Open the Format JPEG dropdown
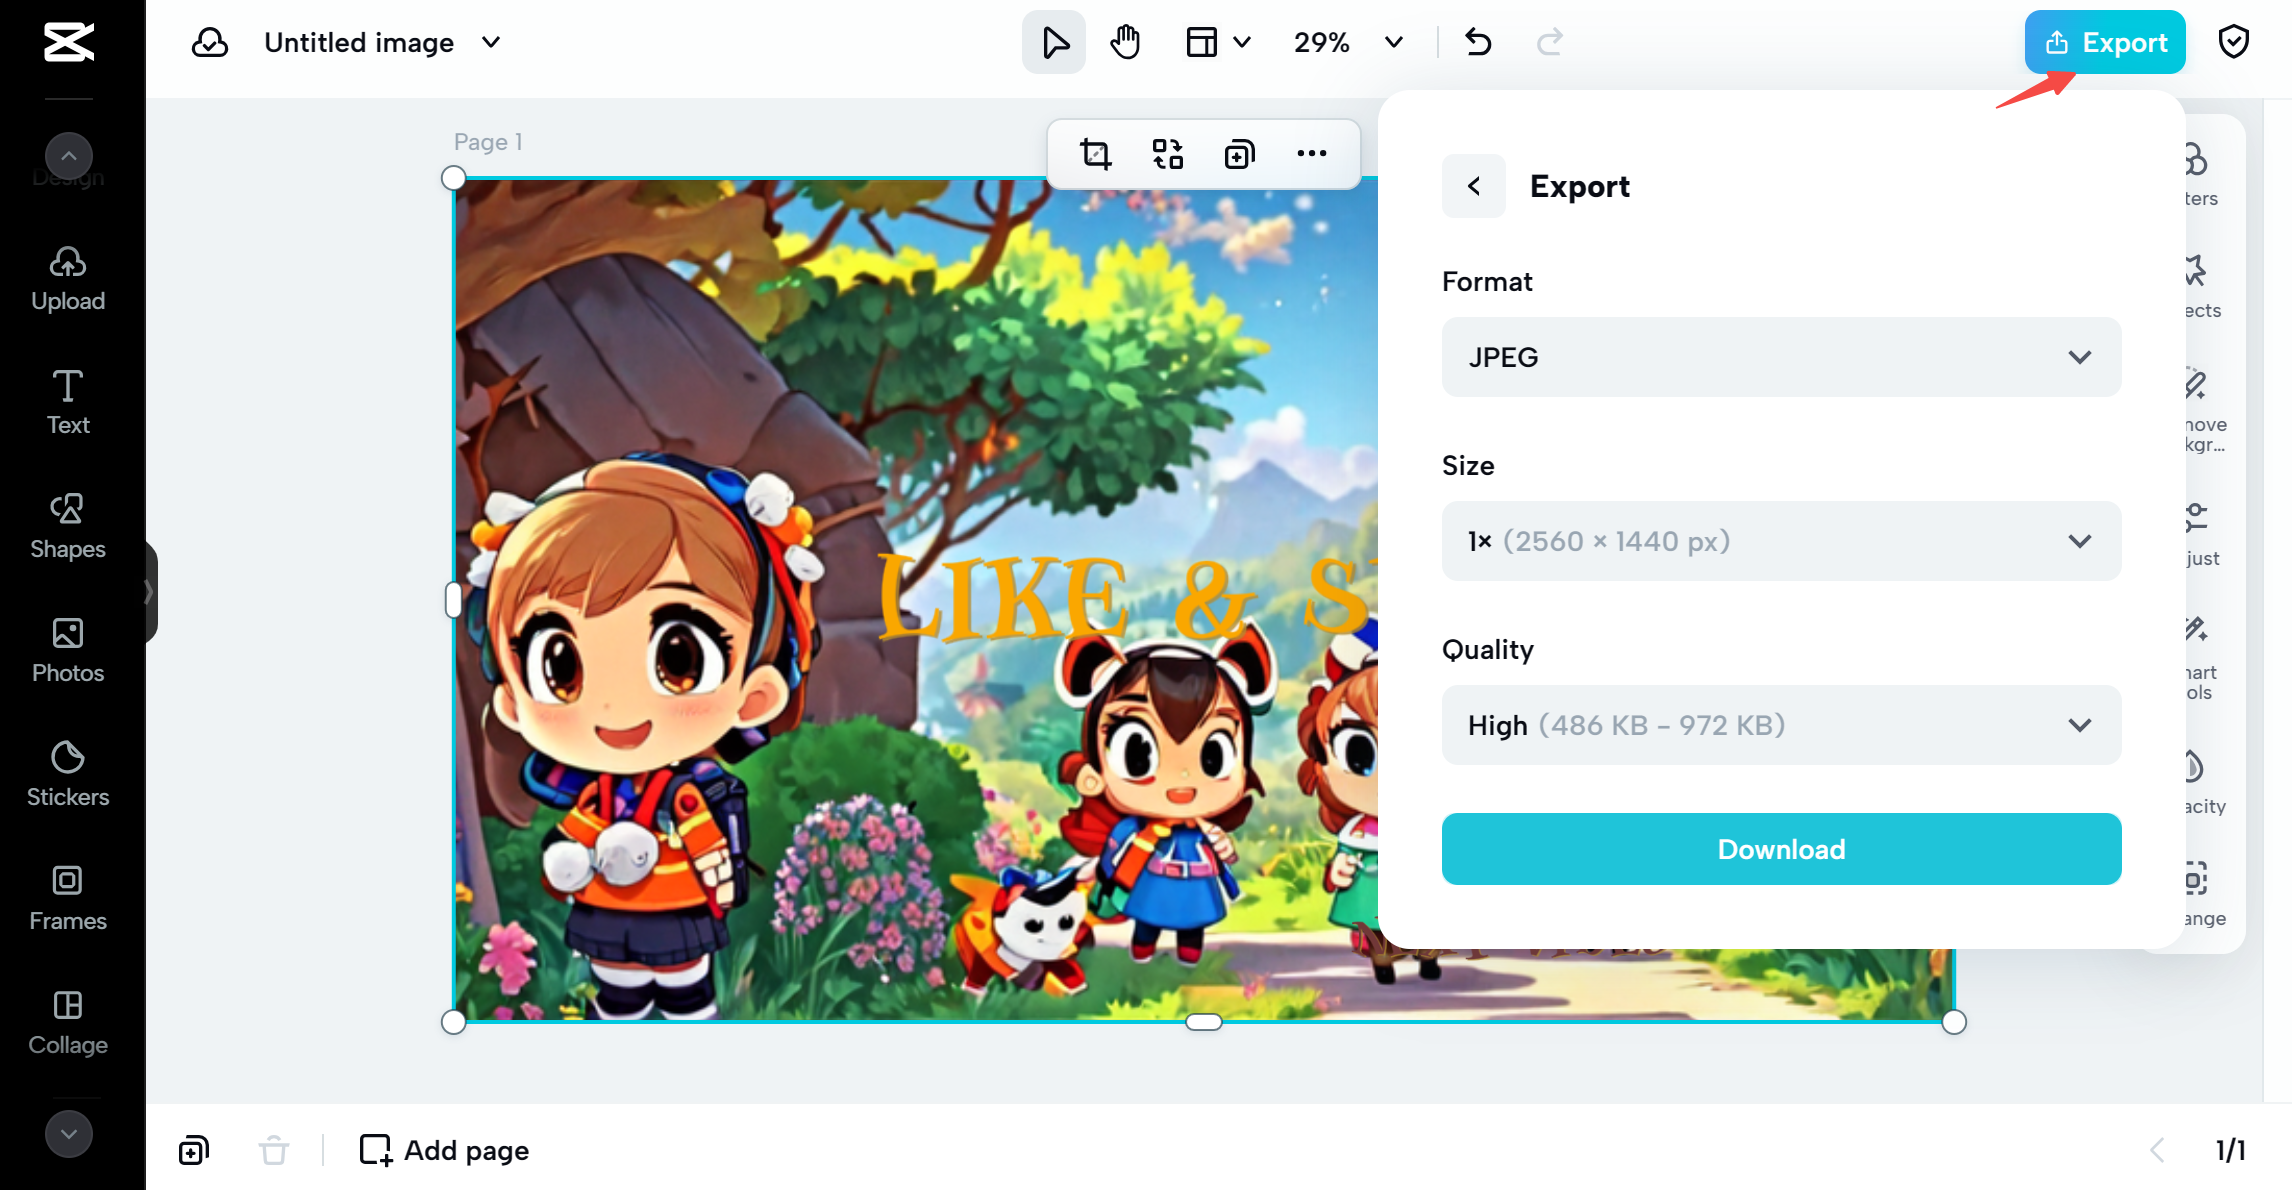The height and width of the screenshot is (1190, 2292). coord(1780,357)
